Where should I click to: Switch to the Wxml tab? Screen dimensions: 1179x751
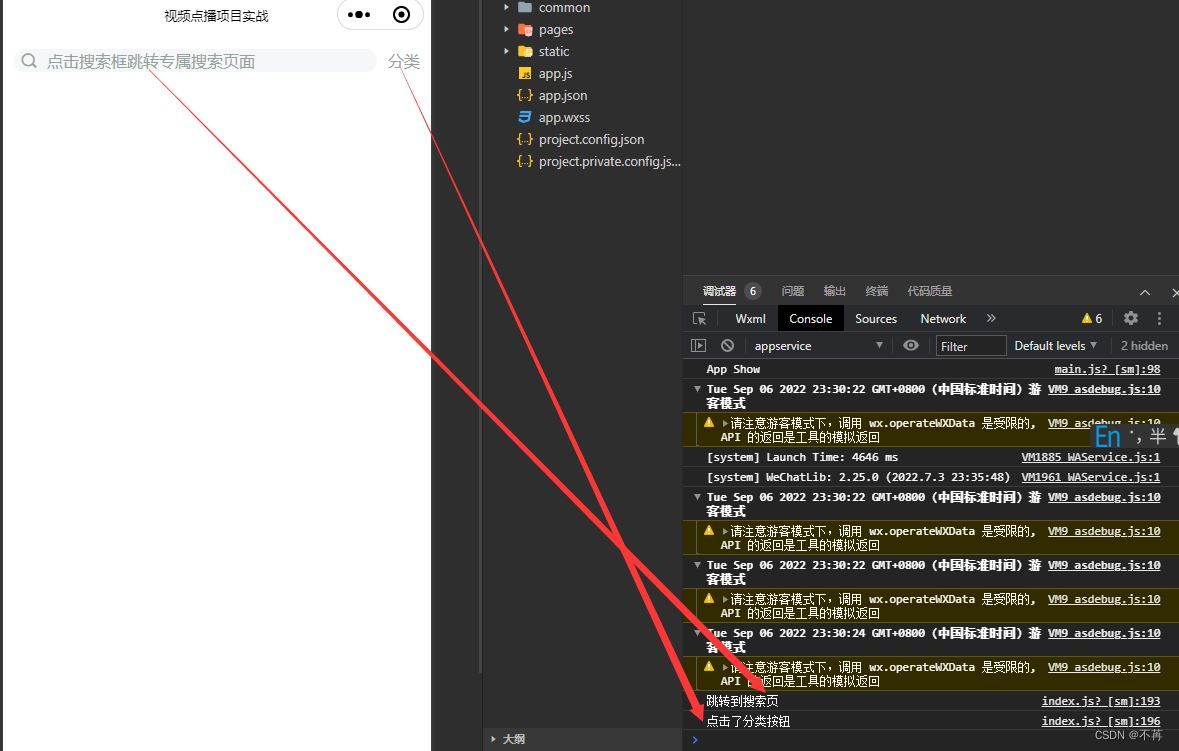coord(750,319)
